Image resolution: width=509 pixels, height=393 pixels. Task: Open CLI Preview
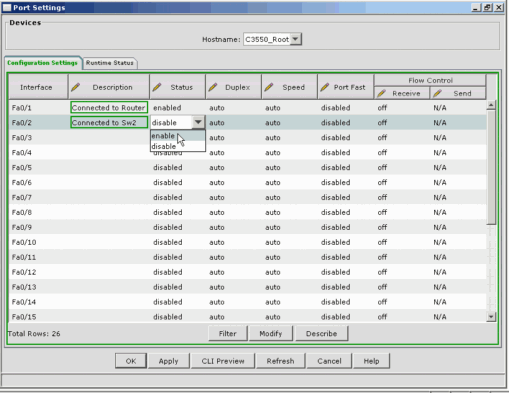pyautogui.click(x=223, y=361)
